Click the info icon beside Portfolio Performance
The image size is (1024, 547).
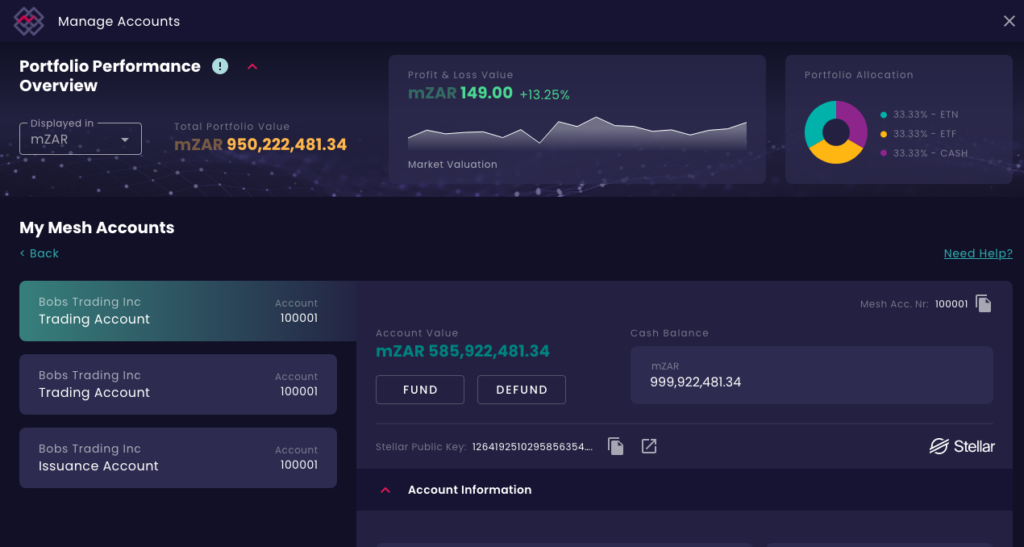[220, 66]
